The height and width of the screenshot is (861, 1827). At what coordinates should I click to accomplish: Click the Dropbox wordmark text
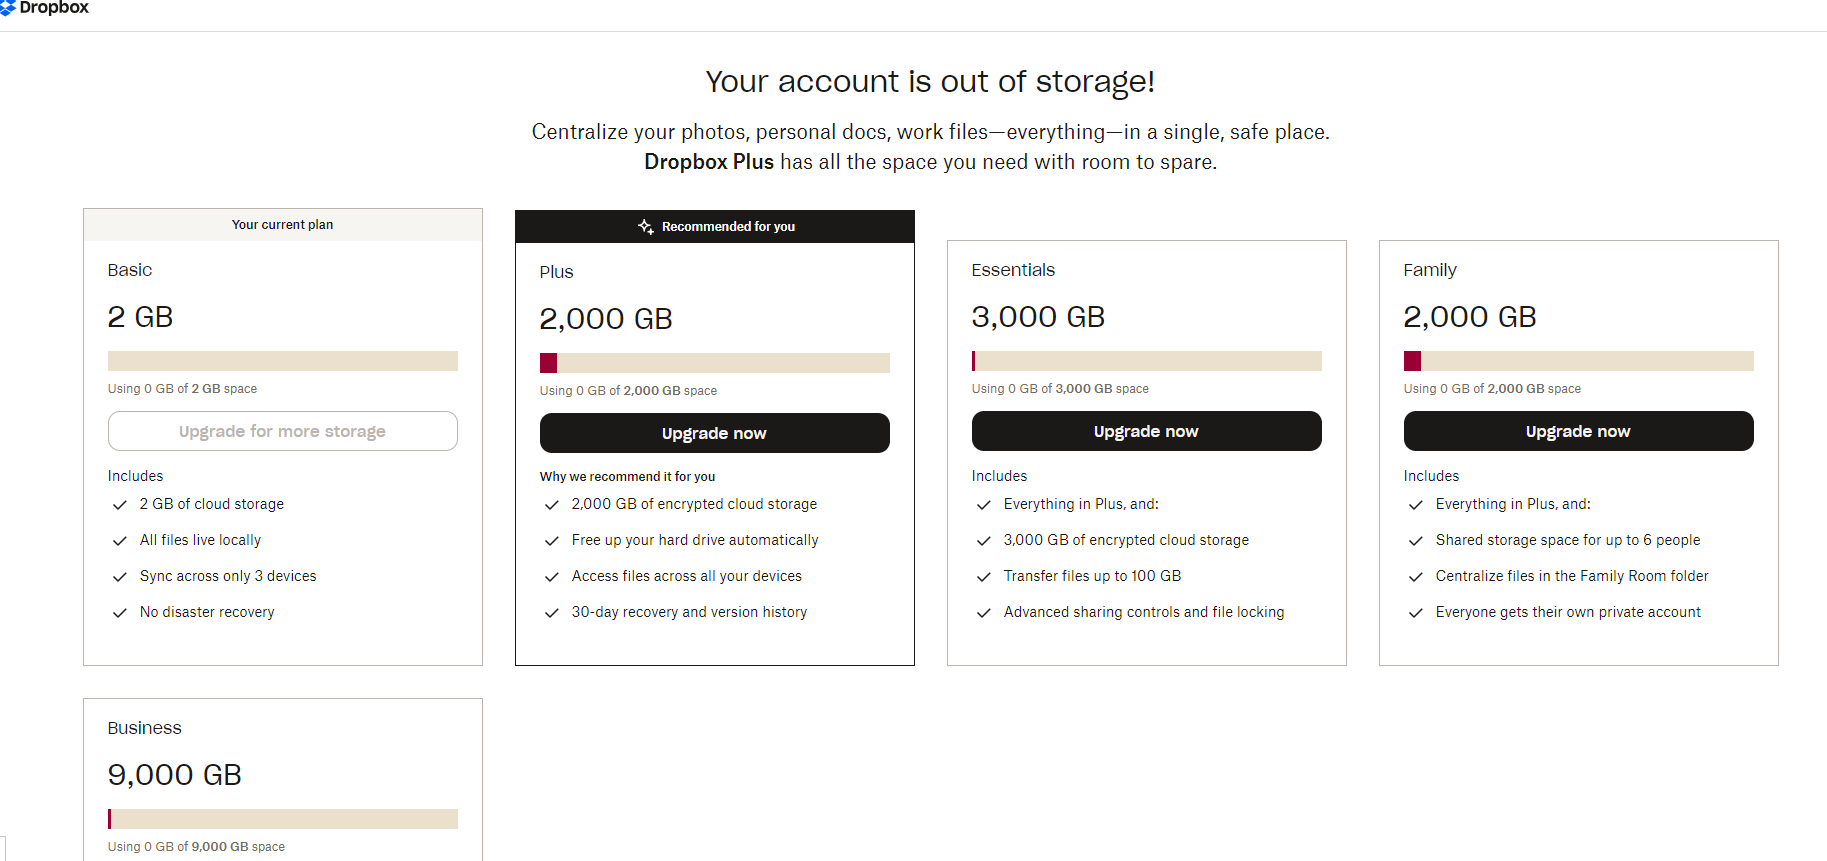[54, 8]
